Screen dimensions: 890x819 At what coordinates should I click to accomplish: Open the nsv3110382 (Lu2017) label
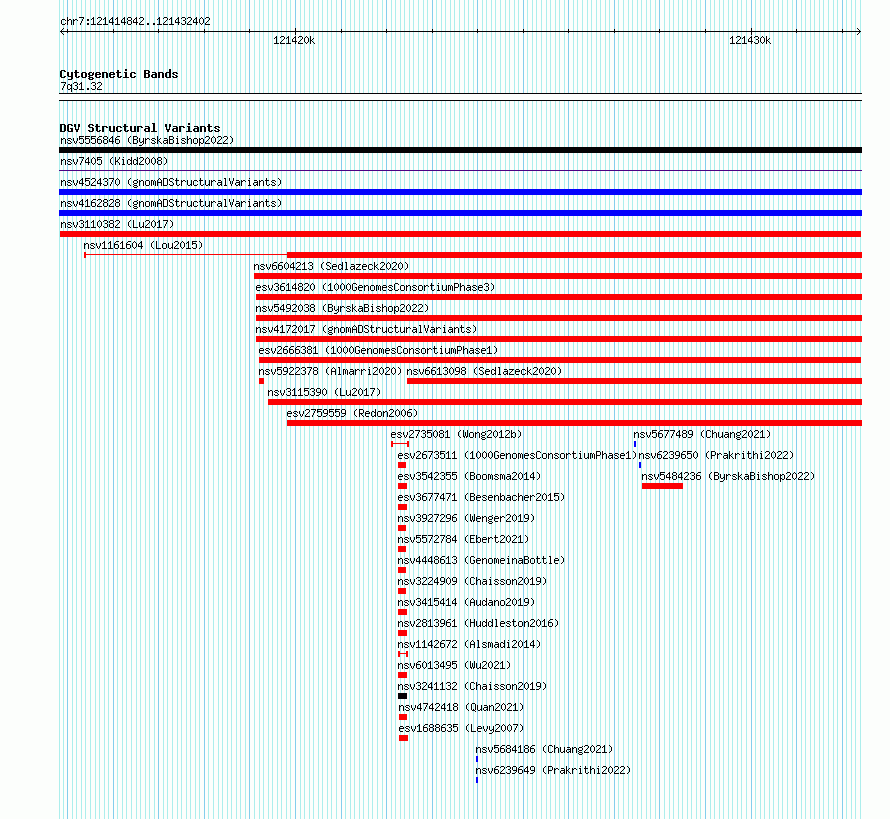tap(117, 224)
